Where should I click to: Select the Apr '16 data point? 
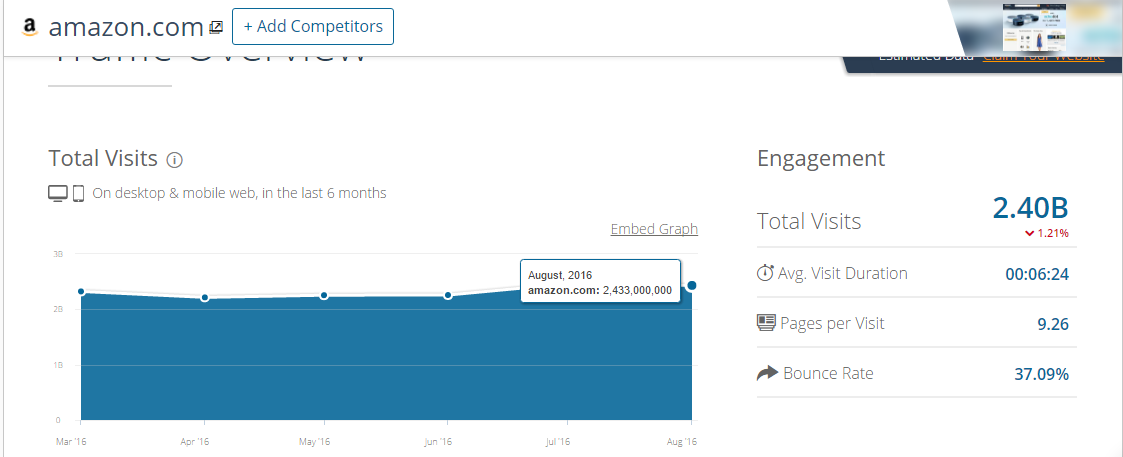tap(205, 297)
